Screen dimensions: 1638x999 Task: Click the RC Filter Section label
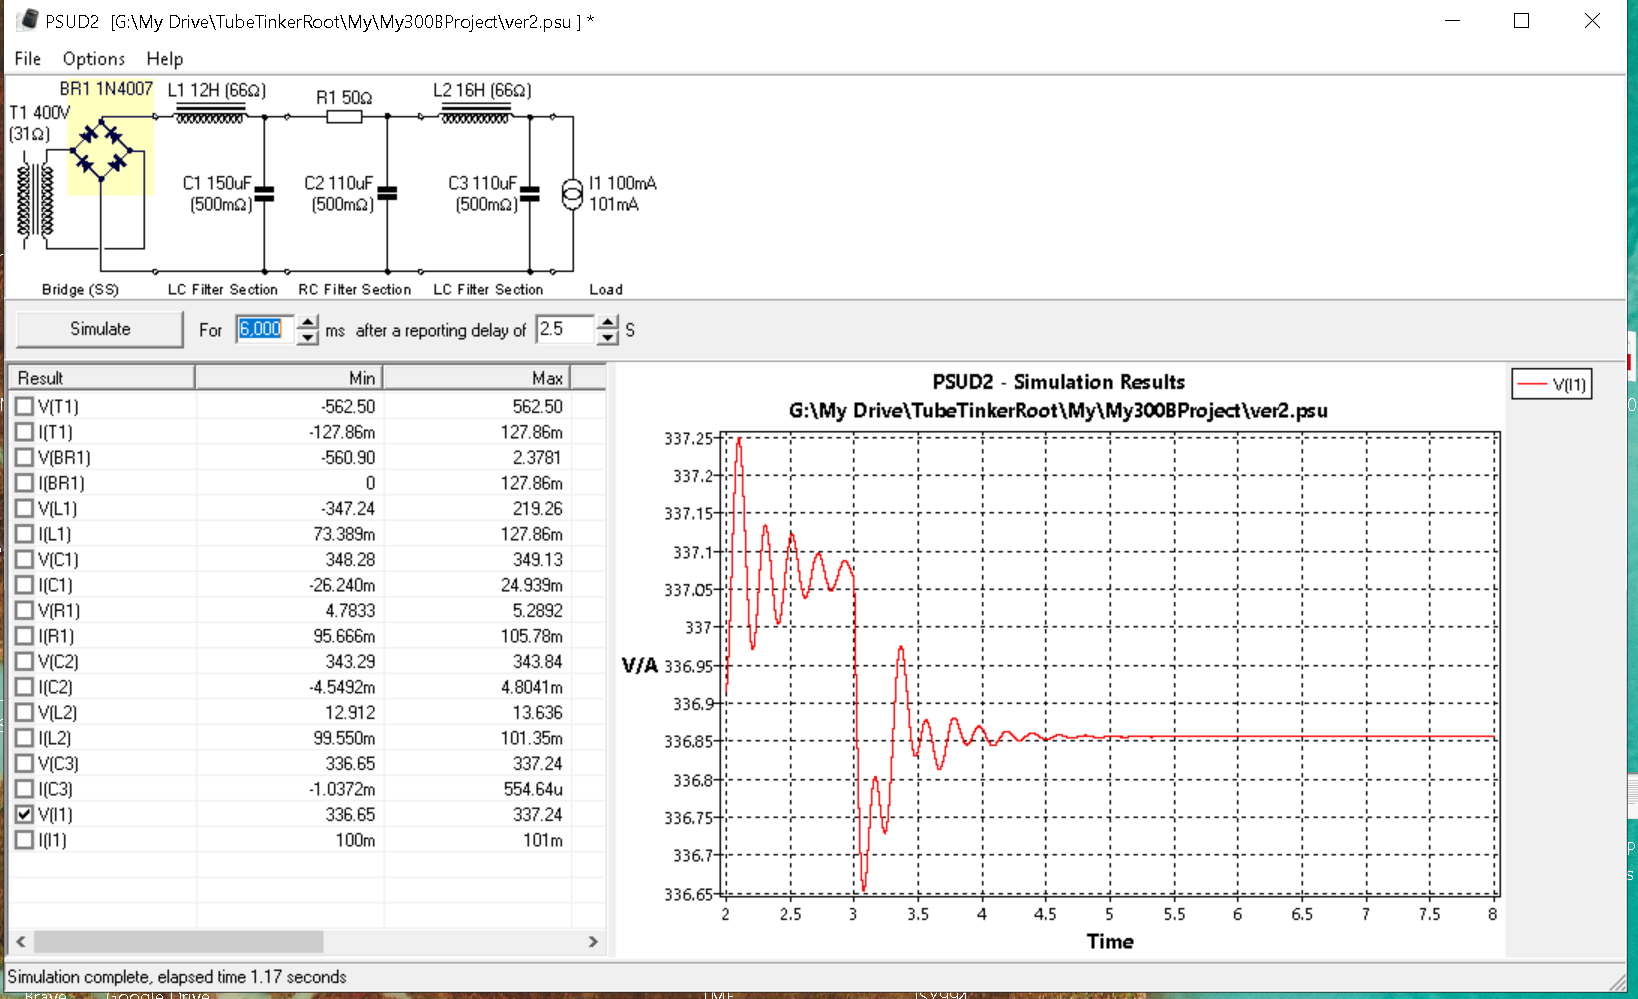click(x=355, y=289)
